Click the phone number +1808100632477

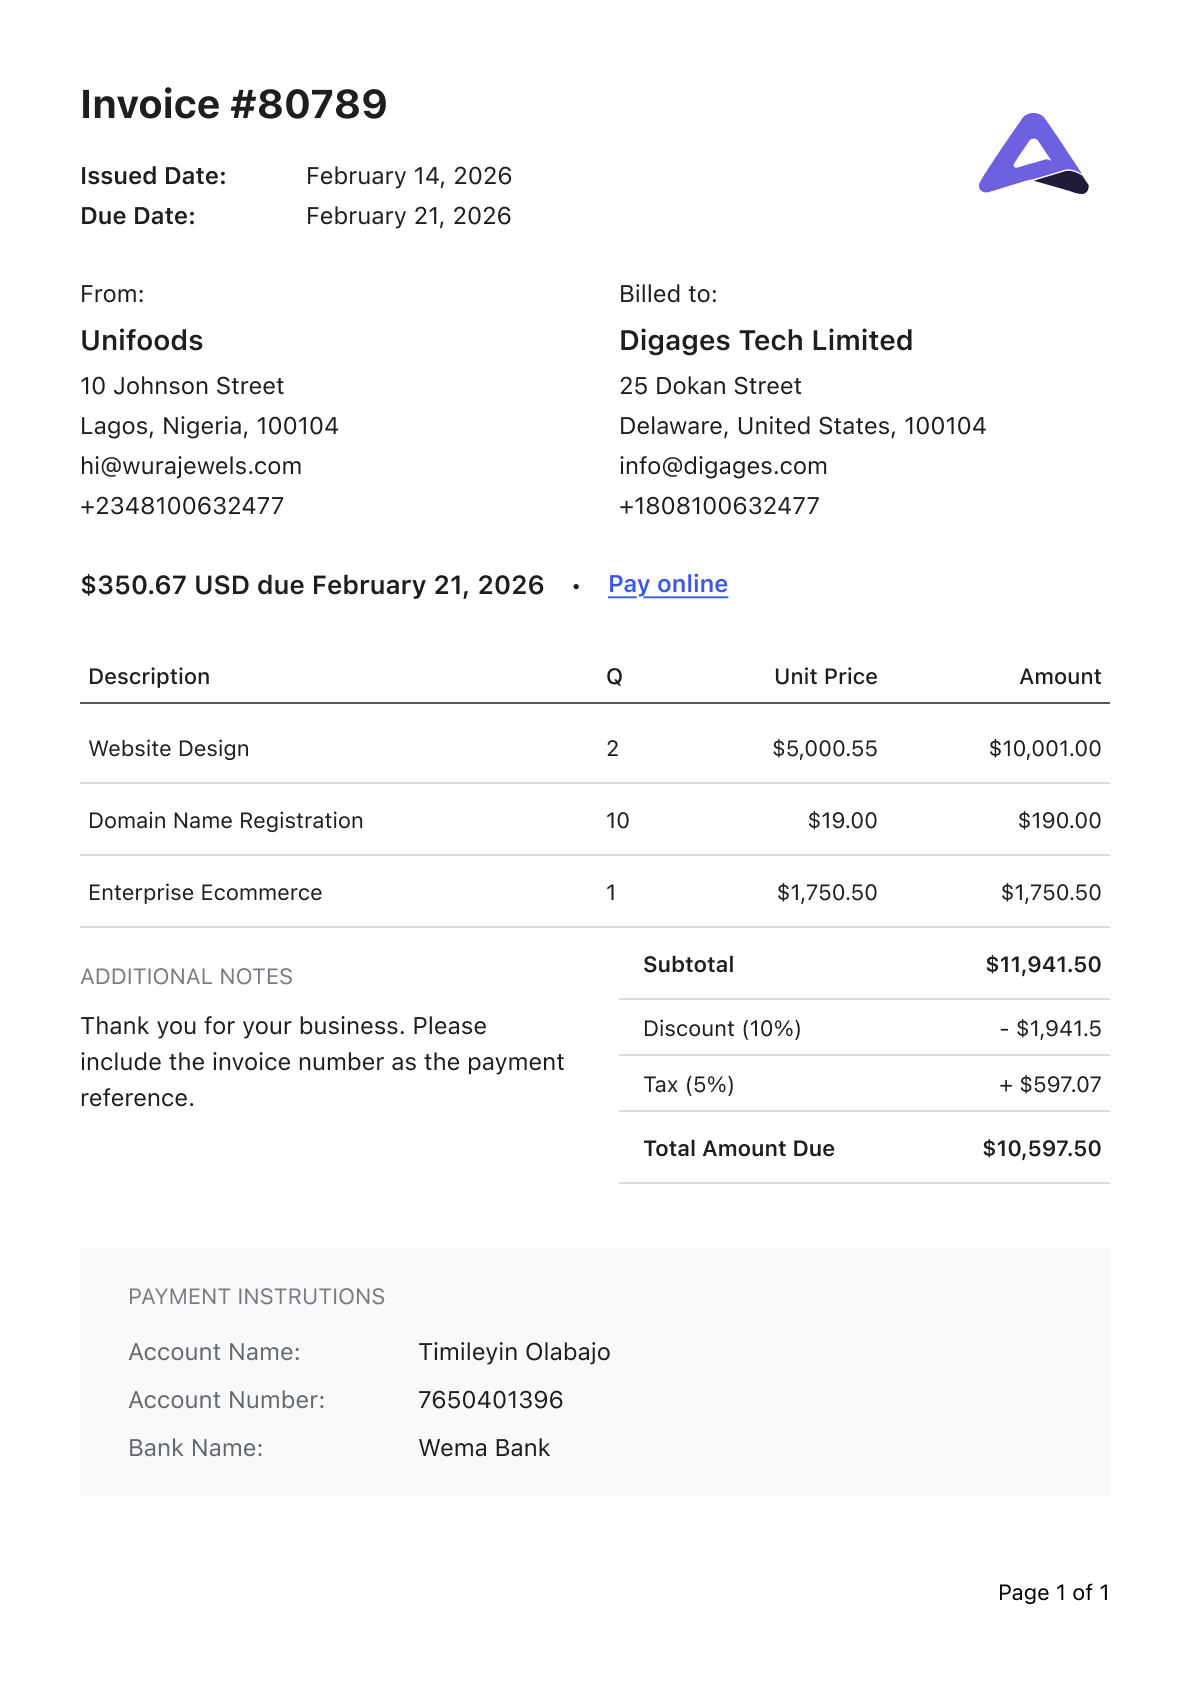(x=720, y=506)
